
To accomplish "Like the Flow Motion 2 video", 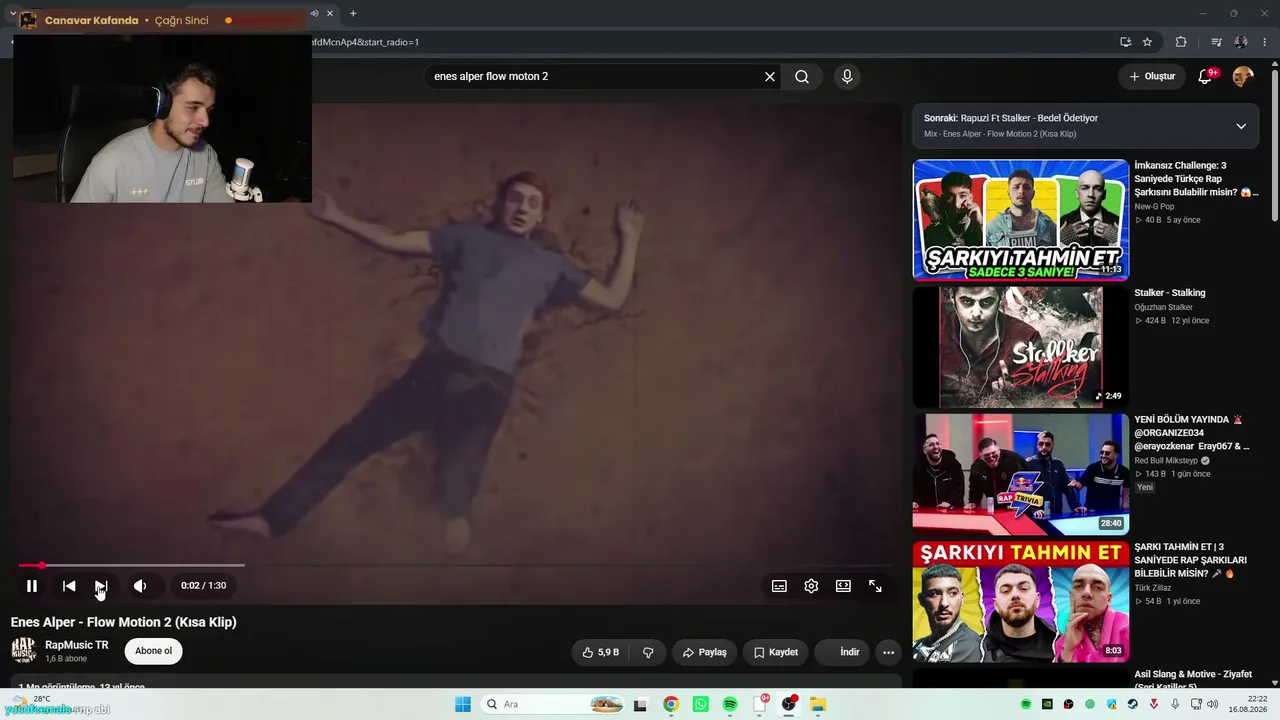I will pos(600,652).
